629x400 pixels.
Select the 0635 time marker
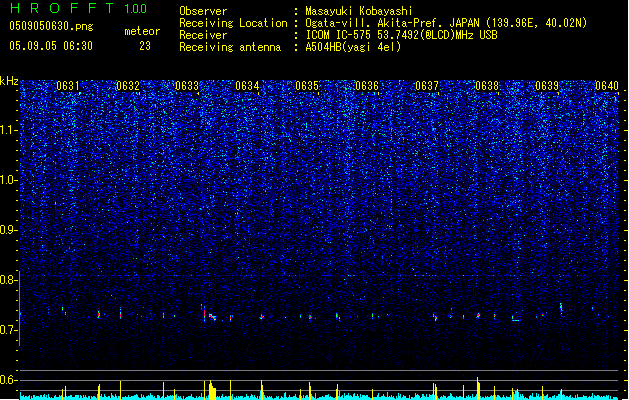pos(307,86)
